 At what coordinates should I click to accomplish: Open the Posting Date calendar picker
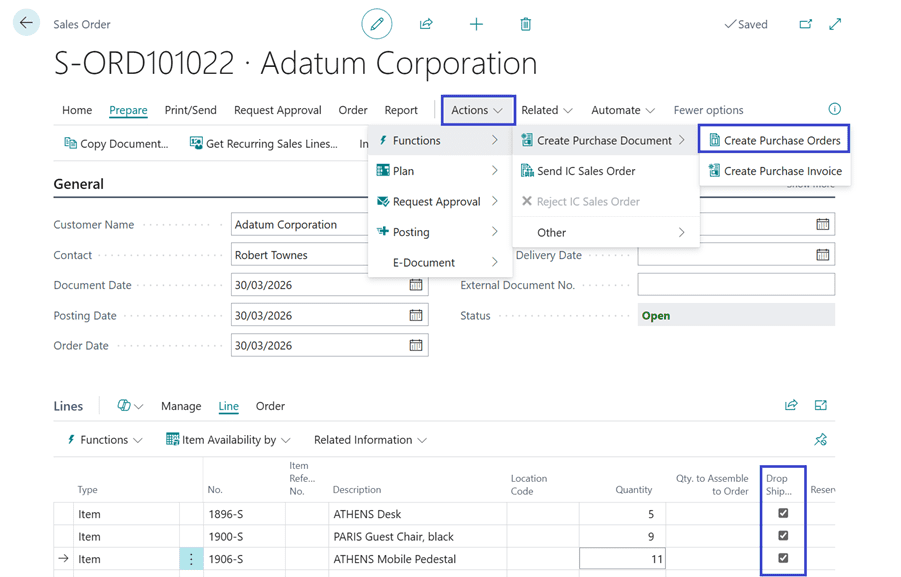(x=416, y=315)
